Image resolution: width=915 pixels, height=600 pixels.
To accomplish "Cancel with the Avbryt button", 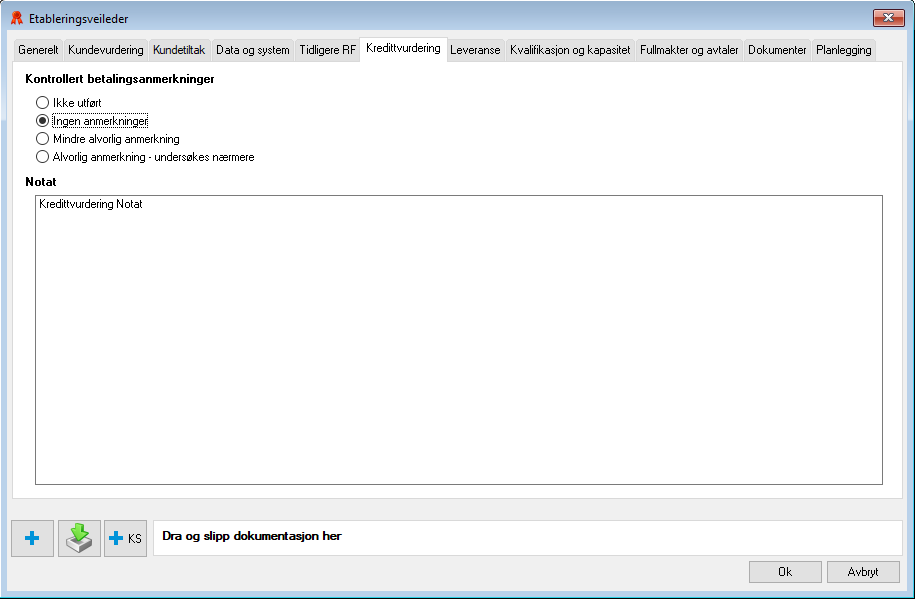I will (x=863, y=572).
